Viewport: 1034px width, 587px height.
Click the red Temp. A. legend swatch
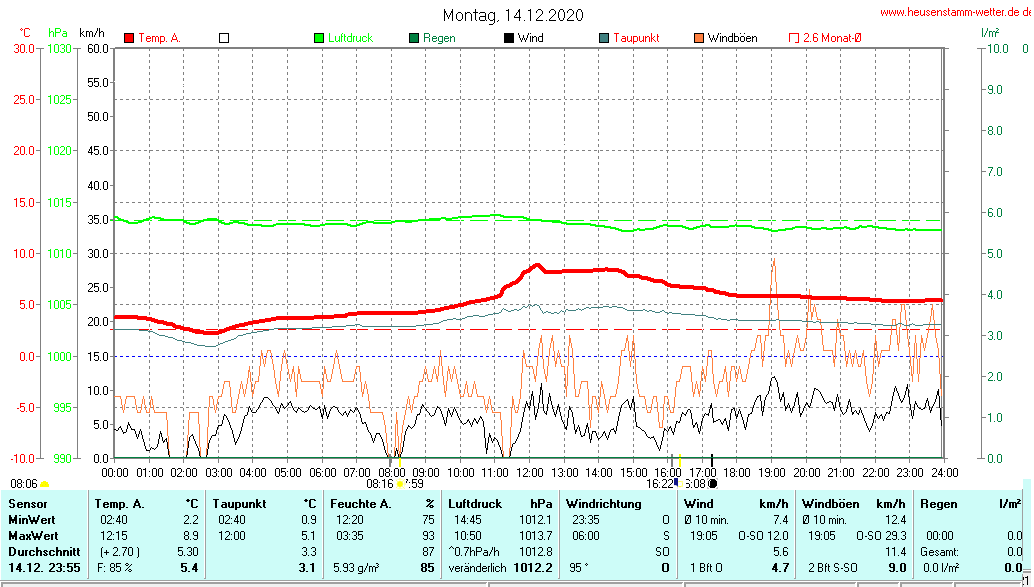click(x=129, y=38)
